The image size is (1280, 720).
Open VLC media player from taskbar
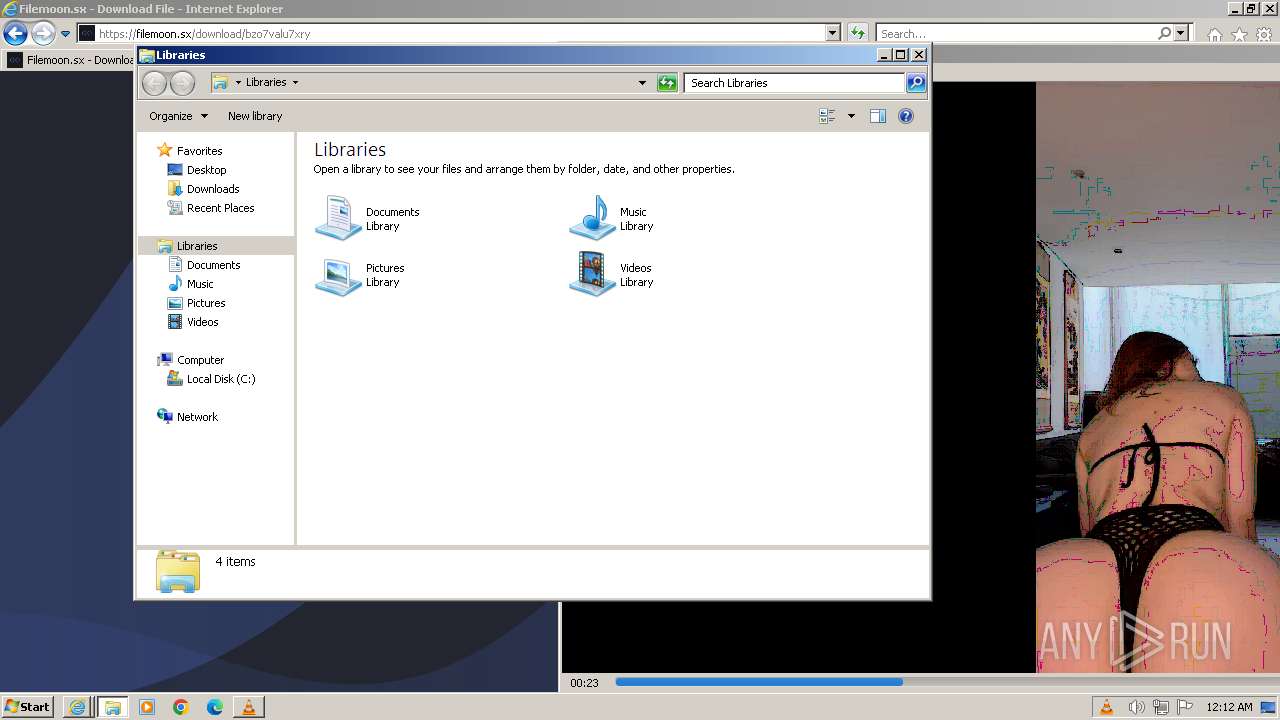248,707
